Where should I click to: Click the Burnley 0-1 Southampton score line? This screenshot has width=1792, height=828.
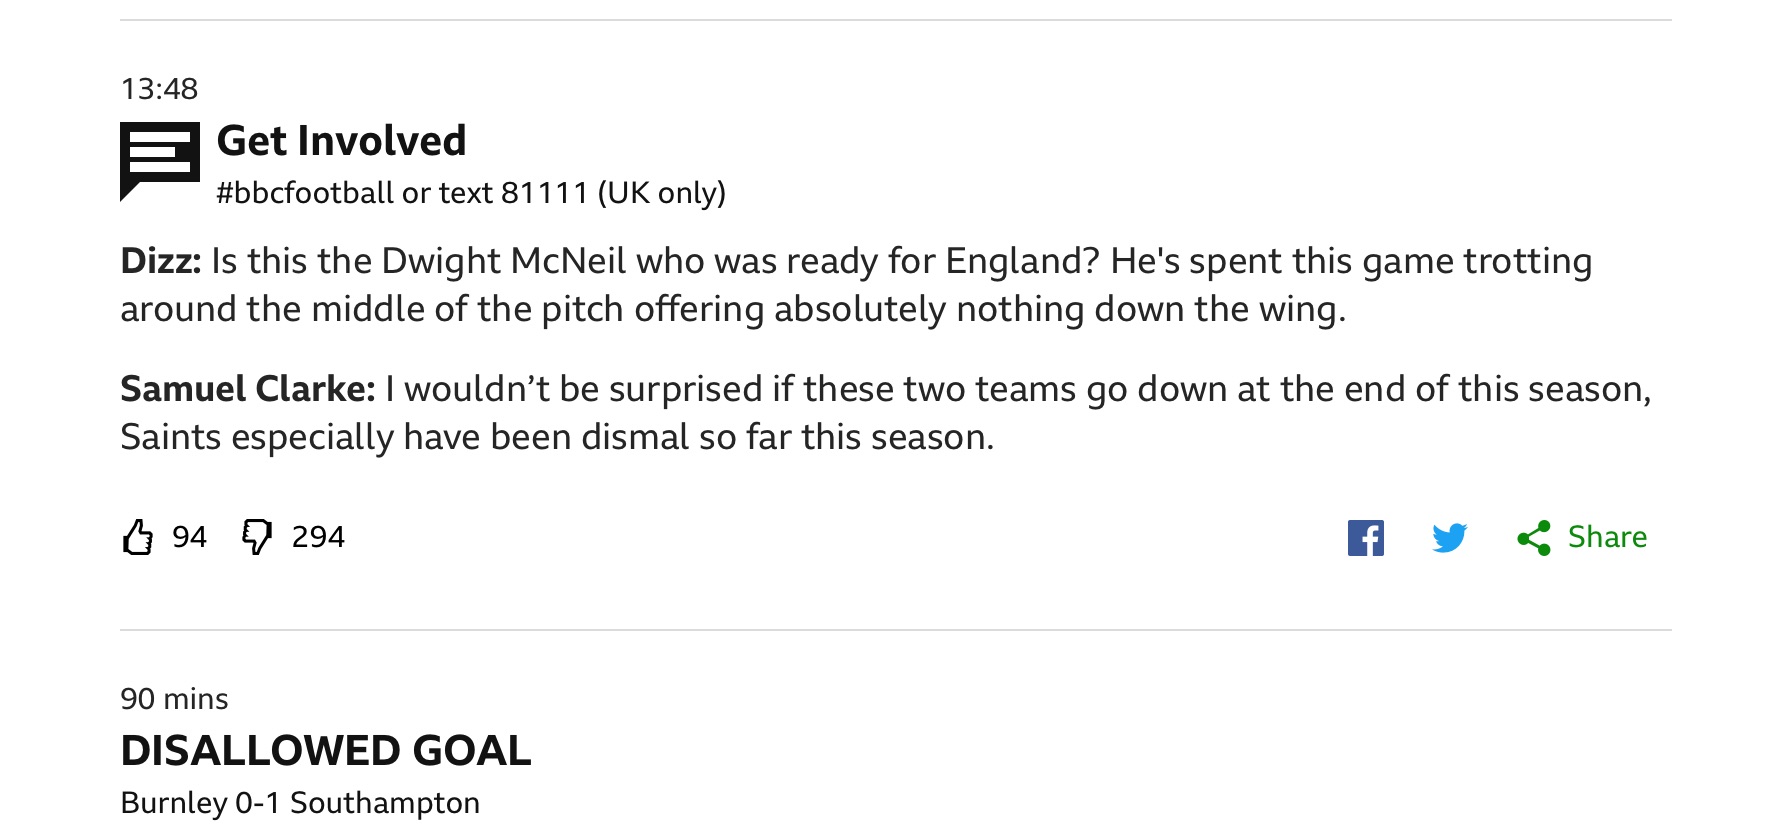coord(300,803)
